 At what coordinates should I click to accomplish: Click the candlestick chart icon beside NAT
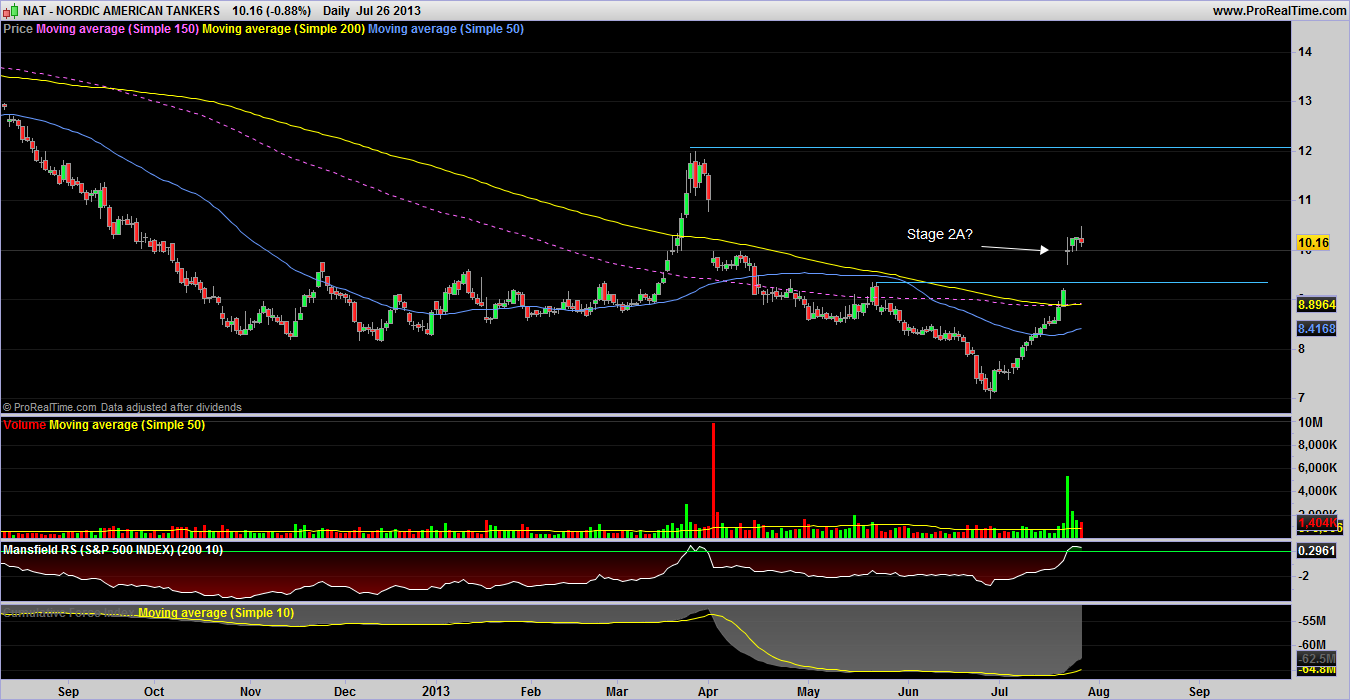click(x=12, y=10)
